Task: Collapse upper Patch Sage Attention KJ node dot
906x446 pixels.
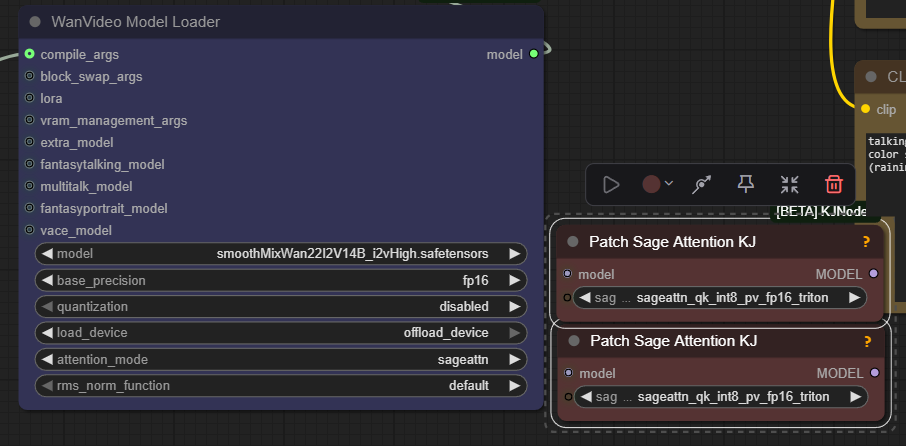Action: pos(573,242)
